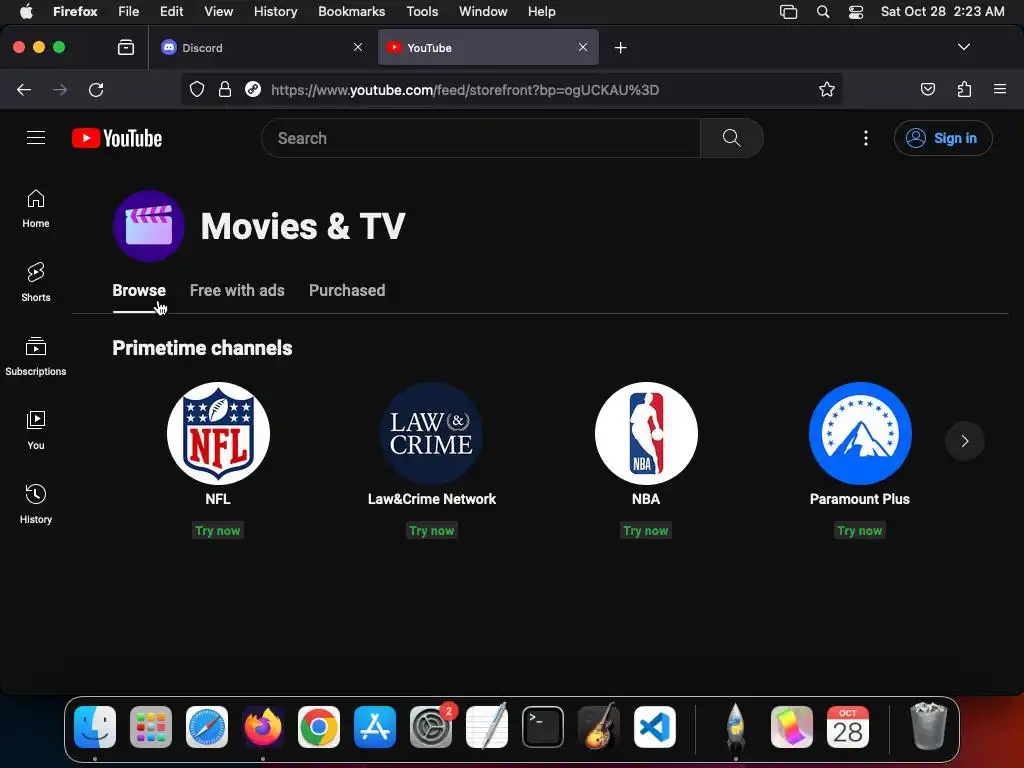Viewport: 1024px width, 768px height.
Task: Open Finder from the Dock
Action: click(x=95, y=727)
